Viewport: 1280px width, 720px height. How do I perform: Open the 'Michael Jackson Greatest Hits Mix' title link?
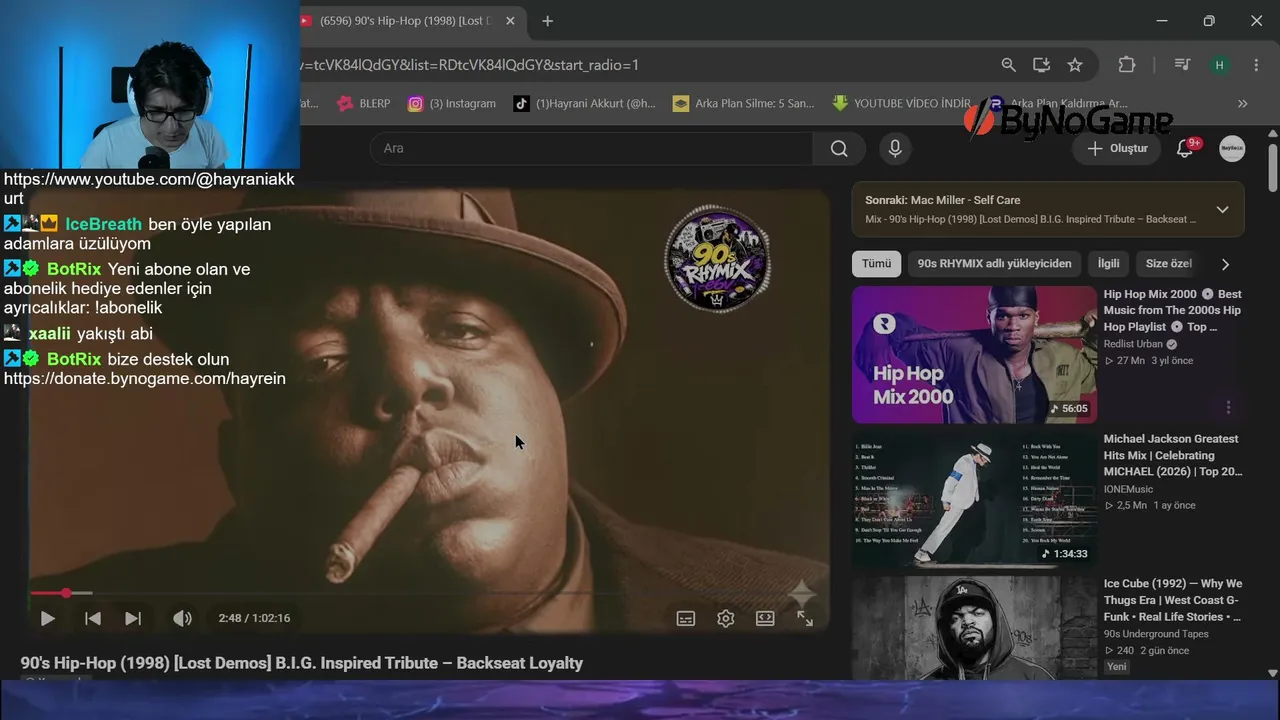tap(1173, 455)
